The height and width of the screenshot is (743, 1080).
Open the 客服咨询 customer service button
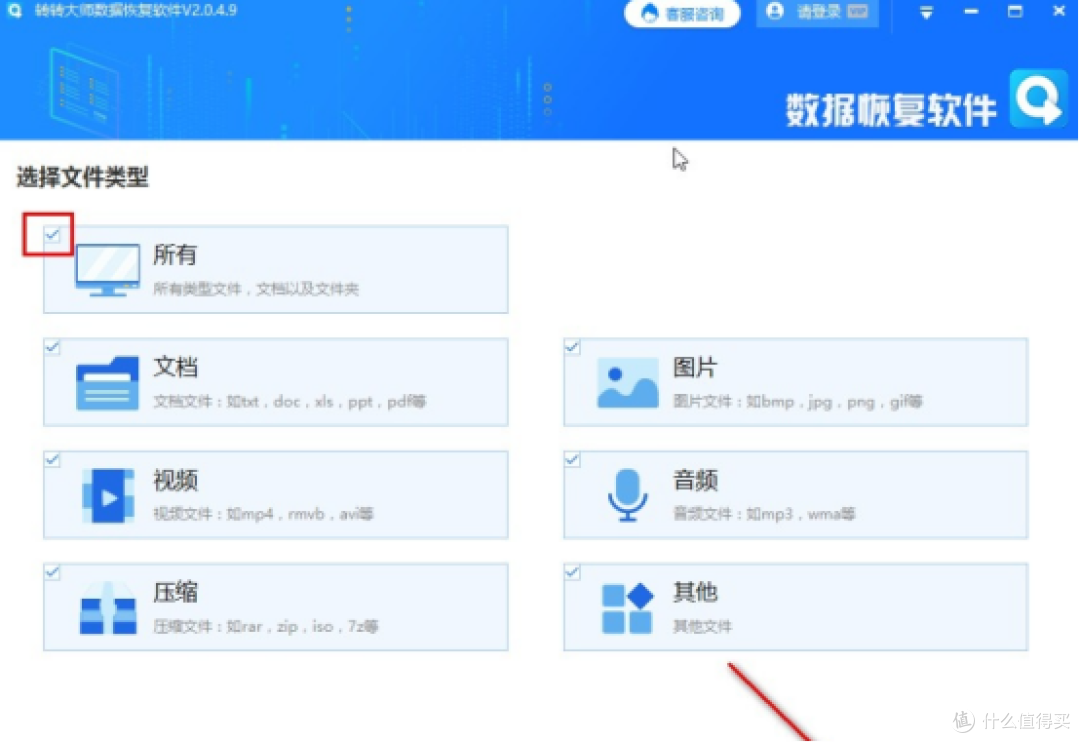click(682, 14)
